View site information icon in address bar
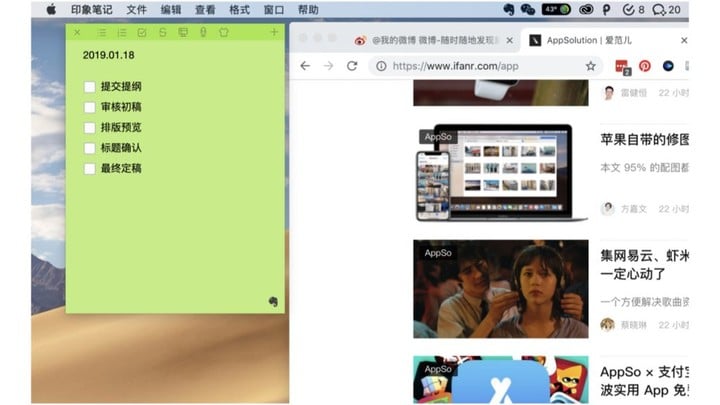 point(381,66)
